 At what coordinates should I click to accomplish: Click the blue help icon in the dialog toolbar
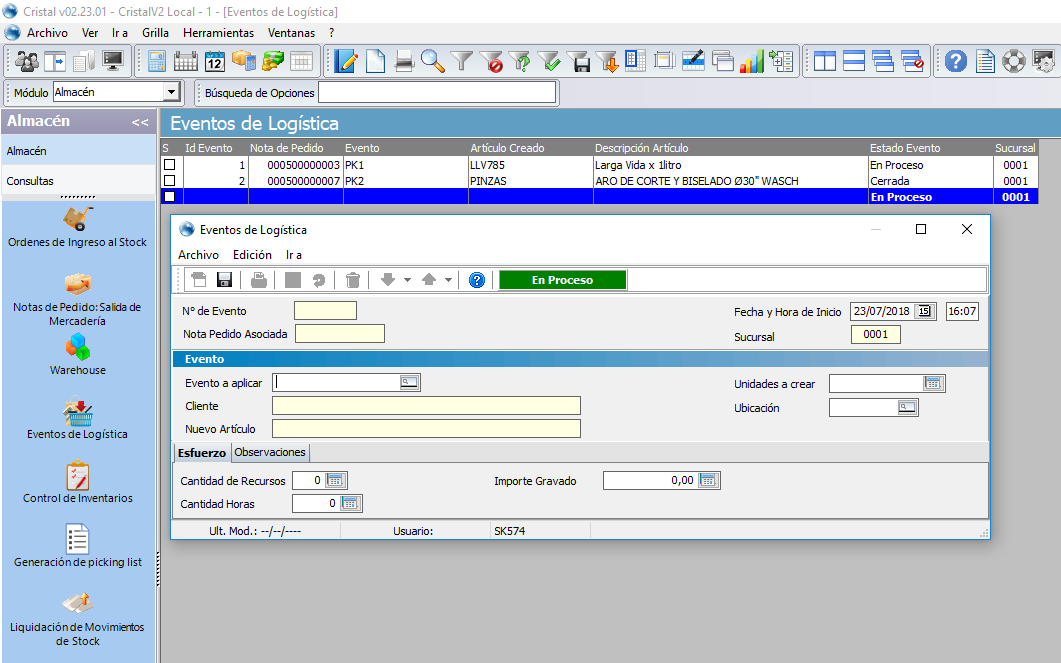pos(477,280)
